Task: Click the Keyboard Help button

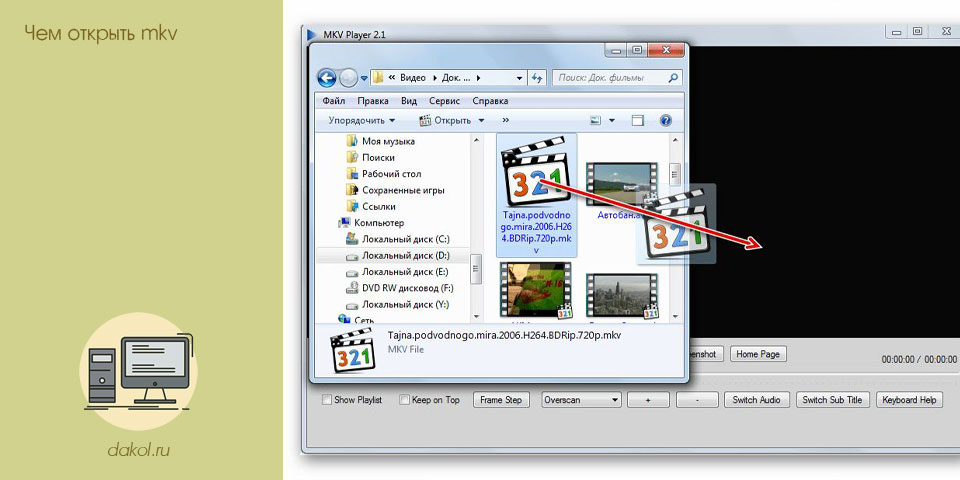Action: [909, 400]
